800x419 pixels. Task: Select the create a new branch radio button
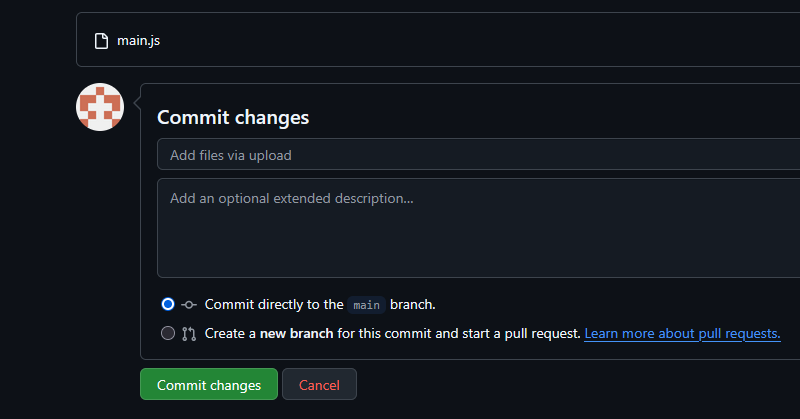pos(168,333)
